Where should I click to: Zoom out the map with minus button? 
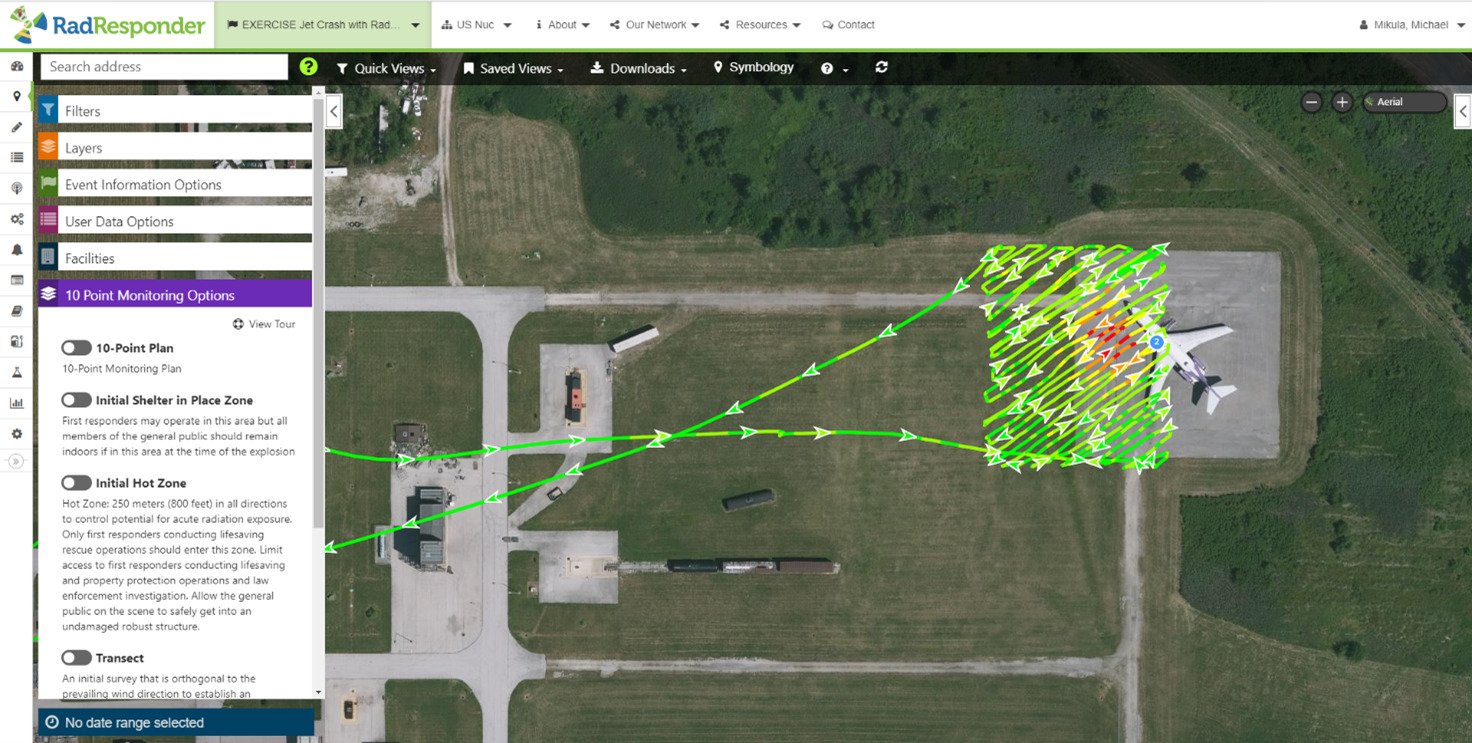coord(1312,102)
